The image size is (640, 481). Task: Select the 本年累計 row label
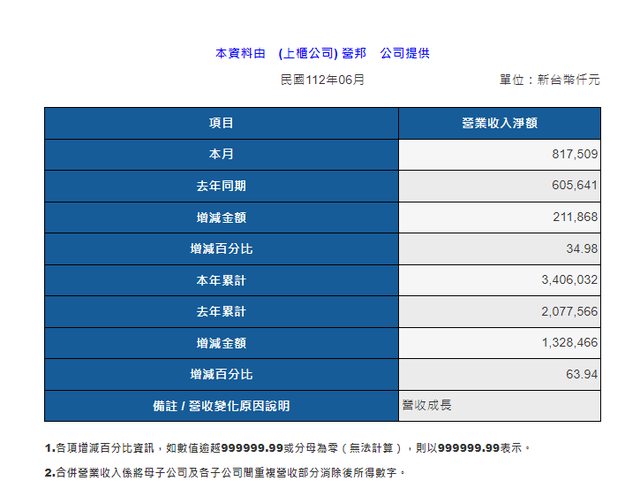221,280
